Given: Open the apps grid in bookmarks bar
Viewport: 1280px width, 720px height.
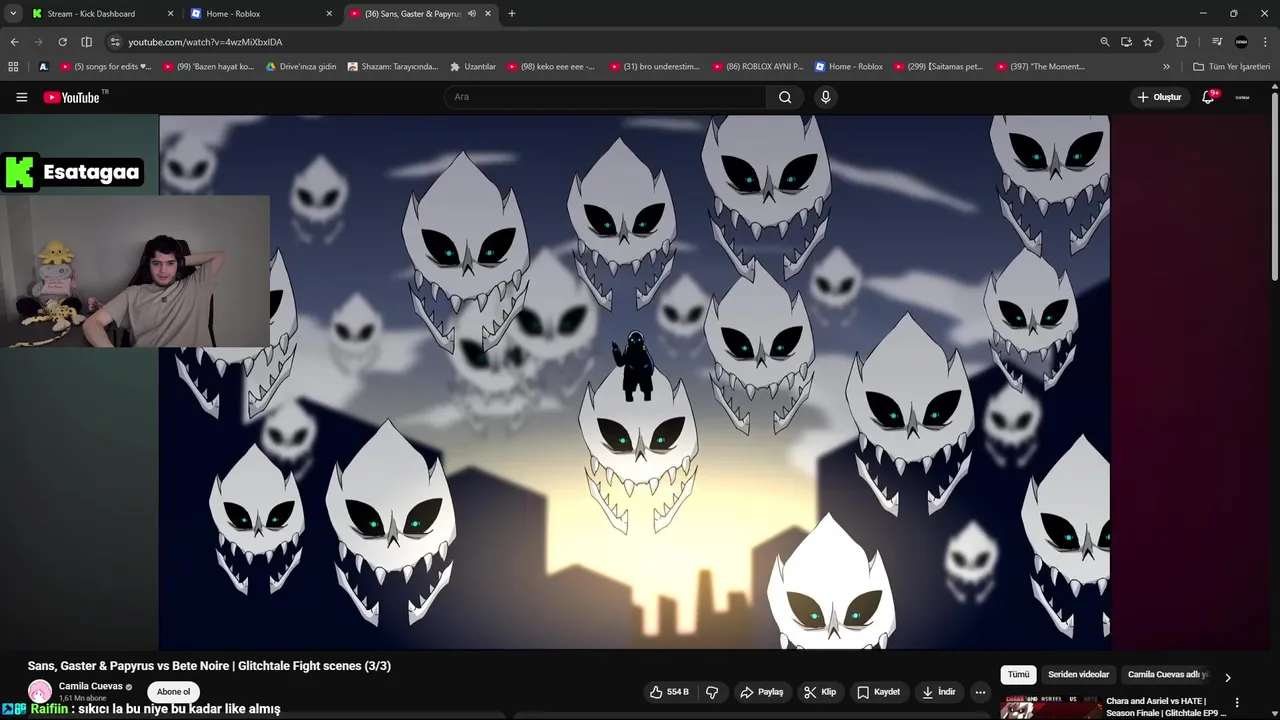Looking at the screenshot, I should [13, 67].
